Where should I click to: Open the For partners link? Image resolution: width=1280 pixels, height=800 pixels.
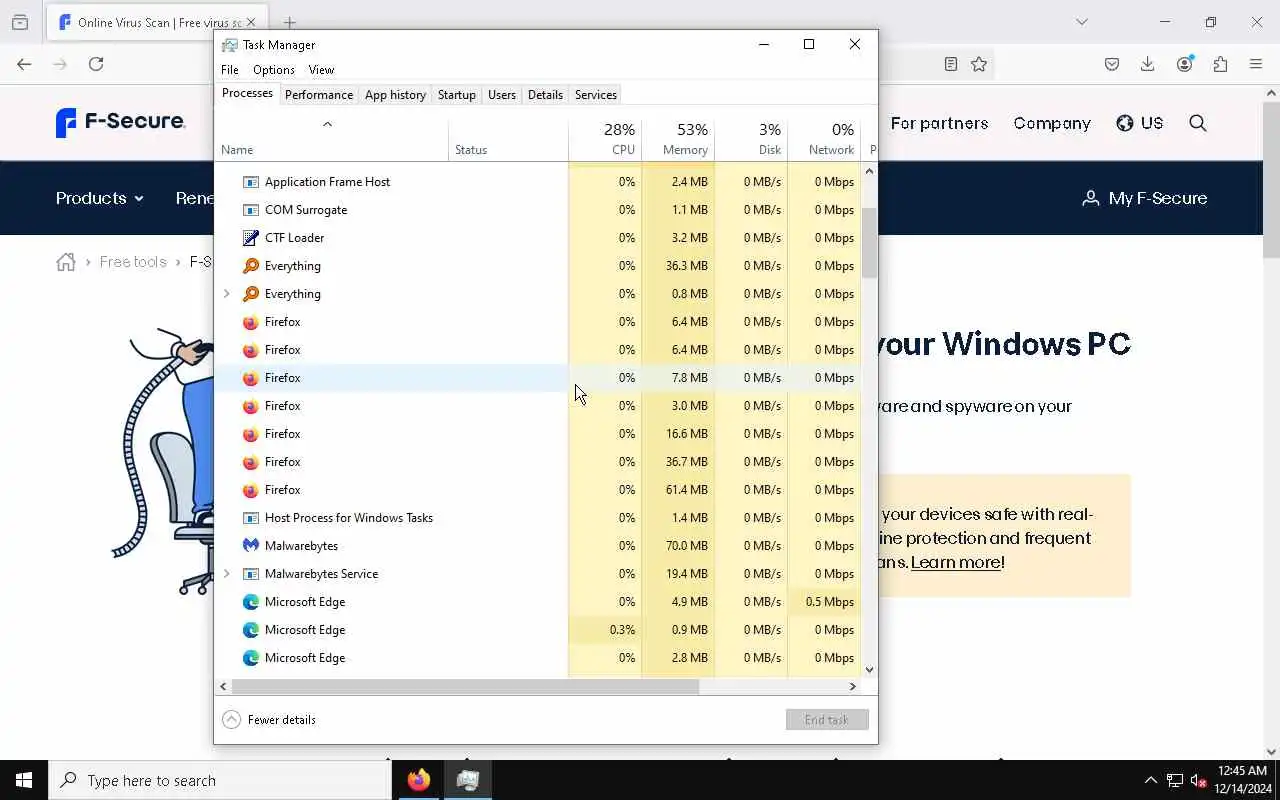[939, 123]
